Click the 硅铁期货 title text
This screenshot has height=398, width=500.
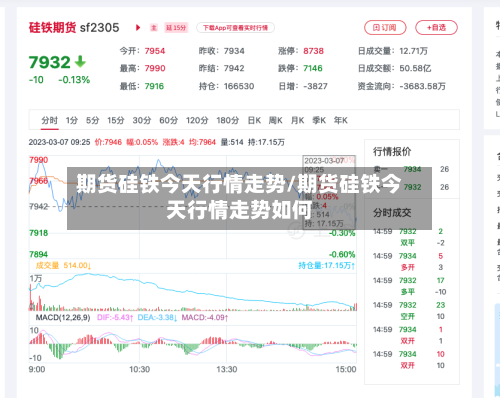[52, 28]
